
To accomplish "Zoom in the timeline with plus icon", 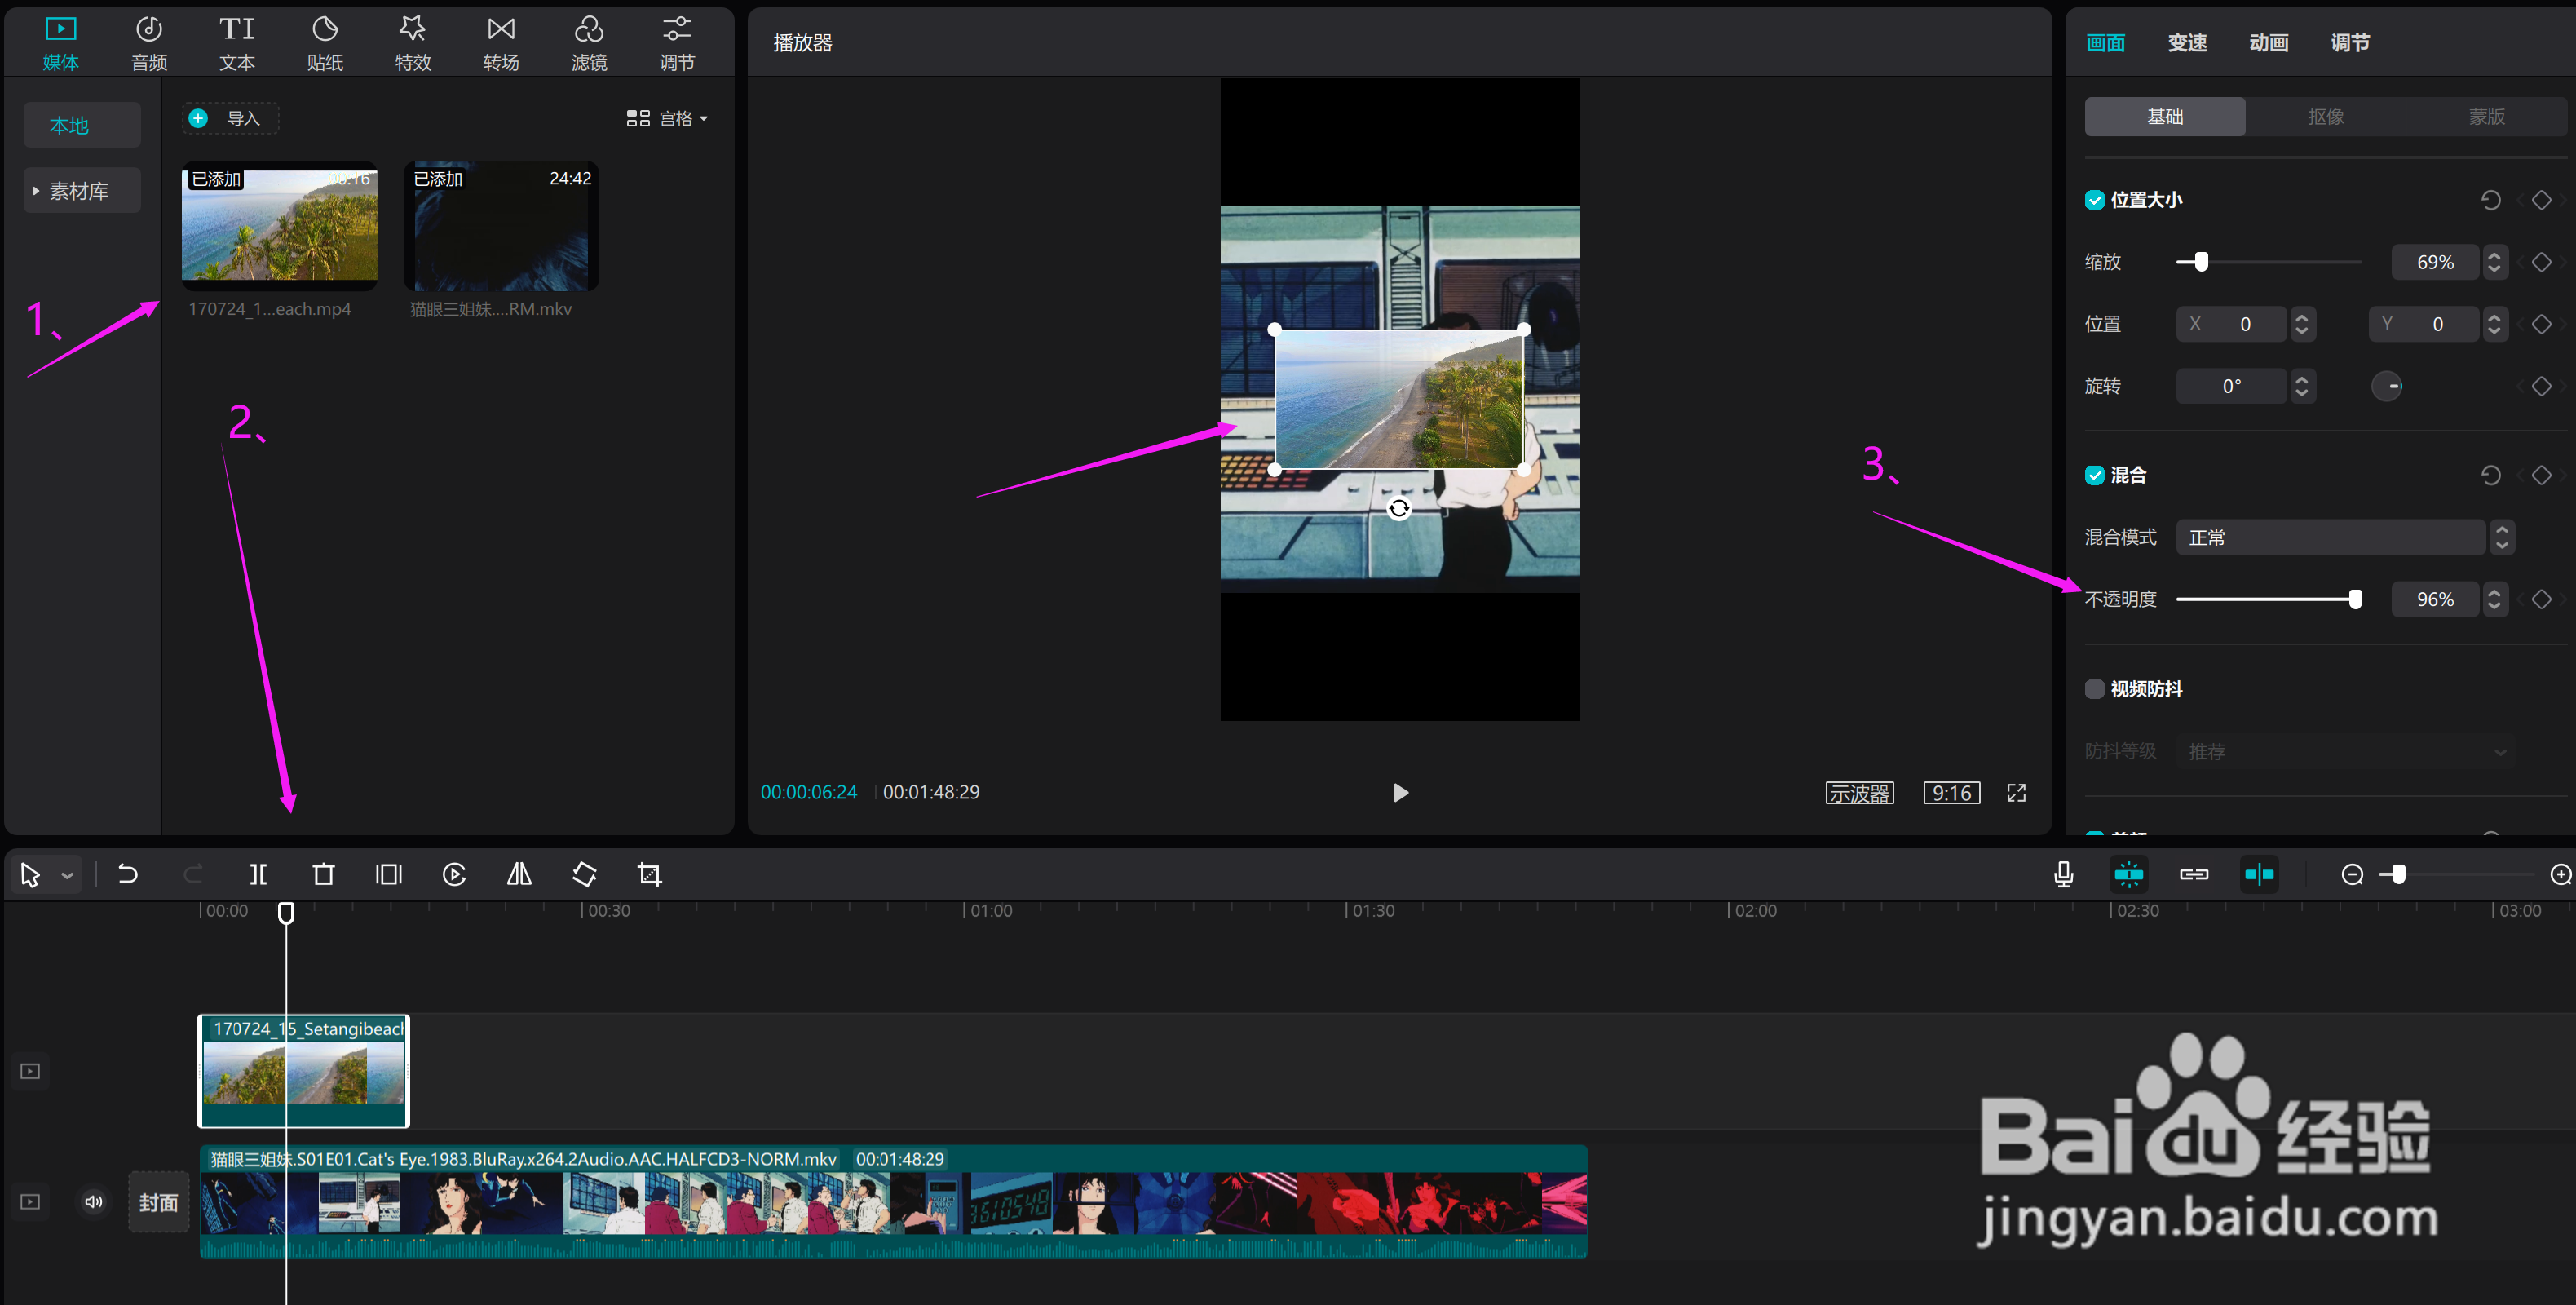I will pyautogui.click(x=2561, y=875).
